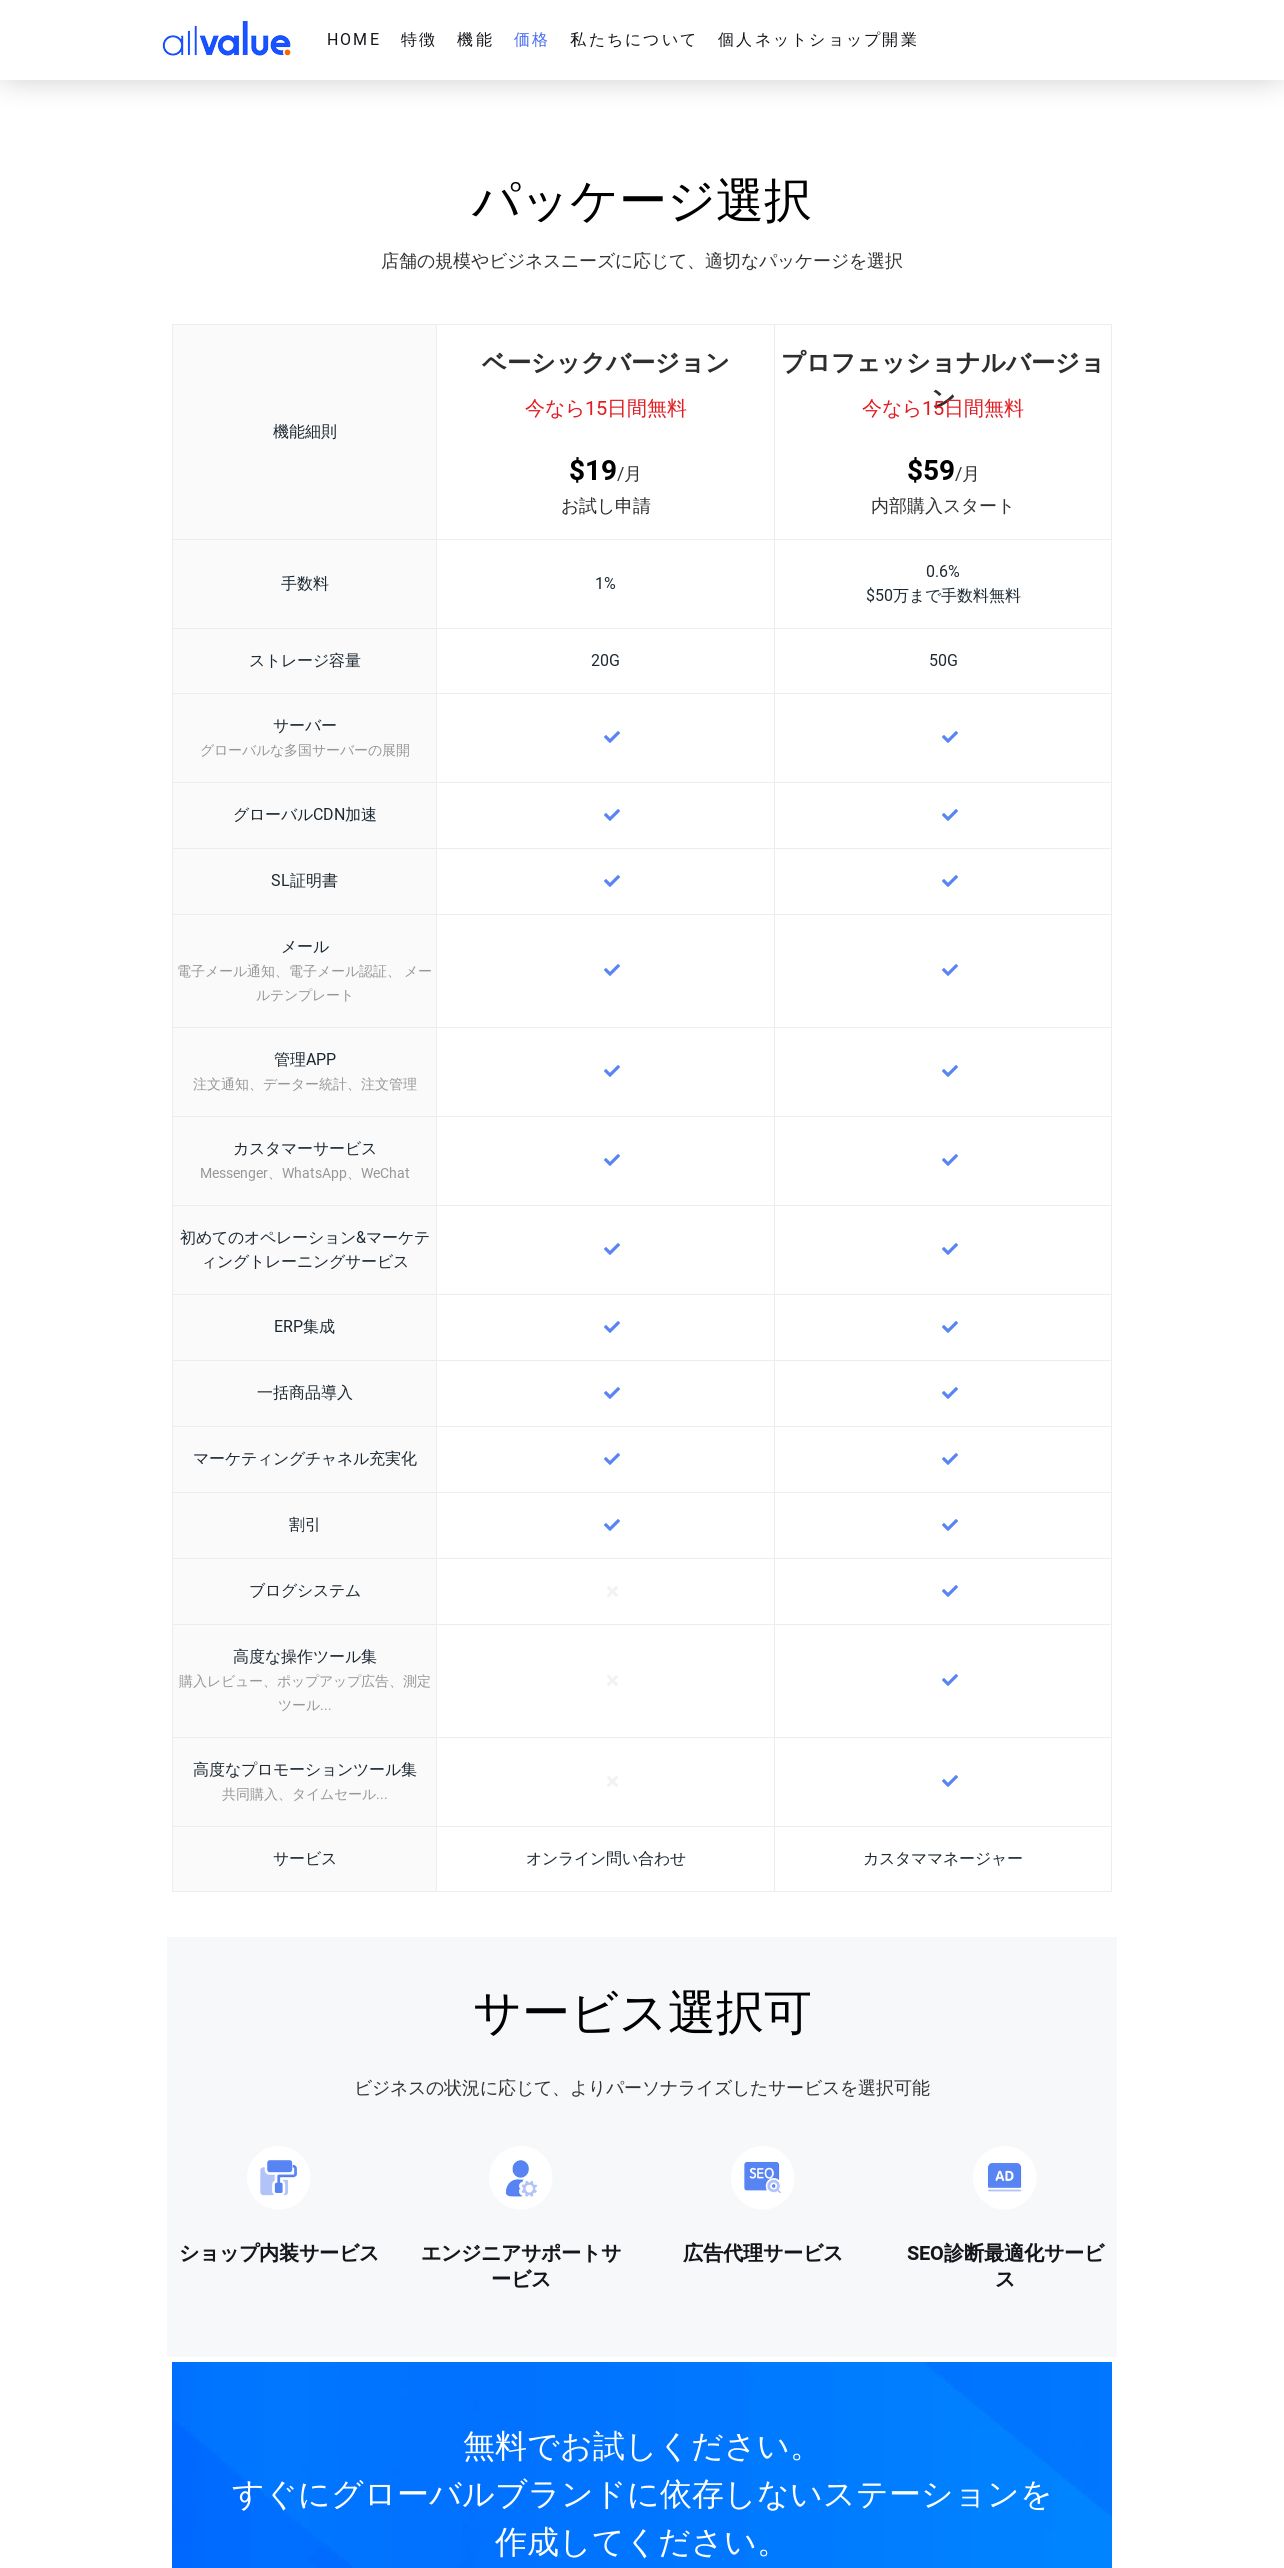Click the Professional checkmark in the ERP集成 row
Viewport: 1284px width, 2568px height.
click(x=950, y=1327)
